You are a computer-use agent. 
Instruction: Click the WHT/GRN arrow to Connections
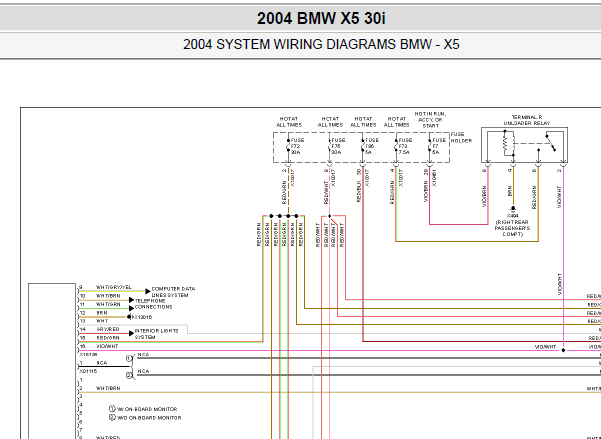click(x=131, y=308)
